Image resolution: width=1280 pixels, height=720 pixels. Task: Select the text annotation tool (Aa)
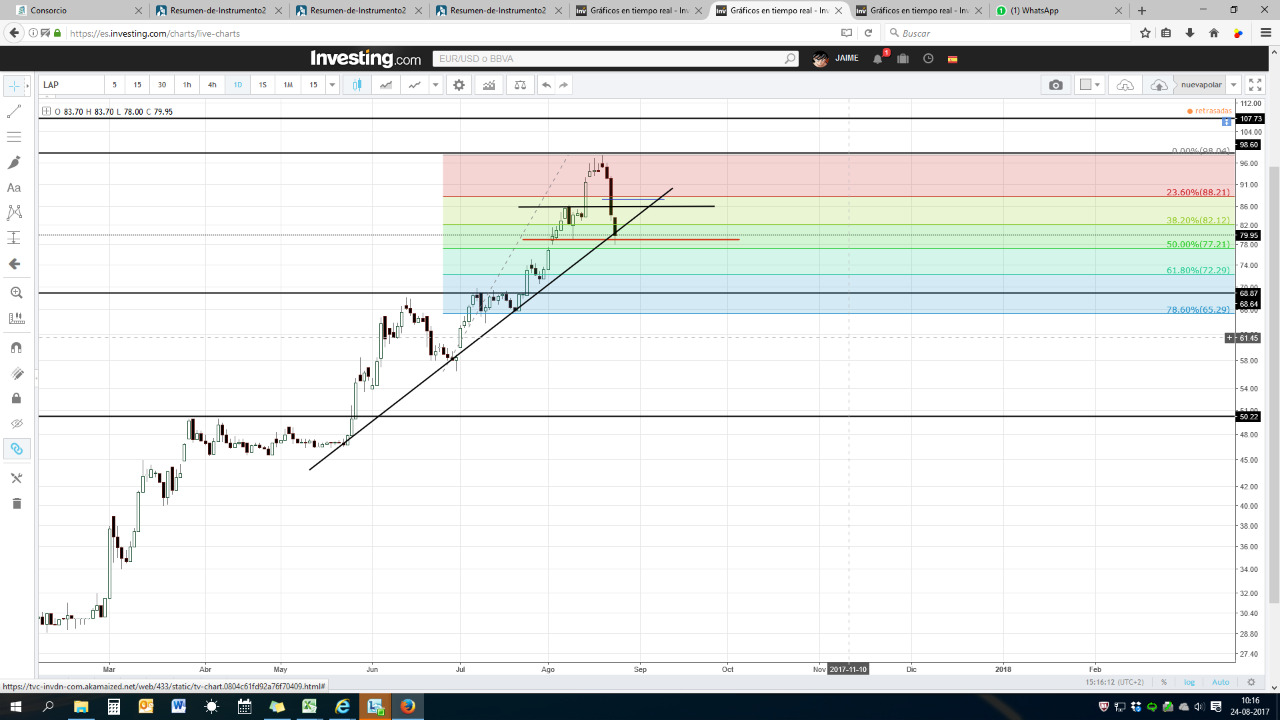(14, 187)
